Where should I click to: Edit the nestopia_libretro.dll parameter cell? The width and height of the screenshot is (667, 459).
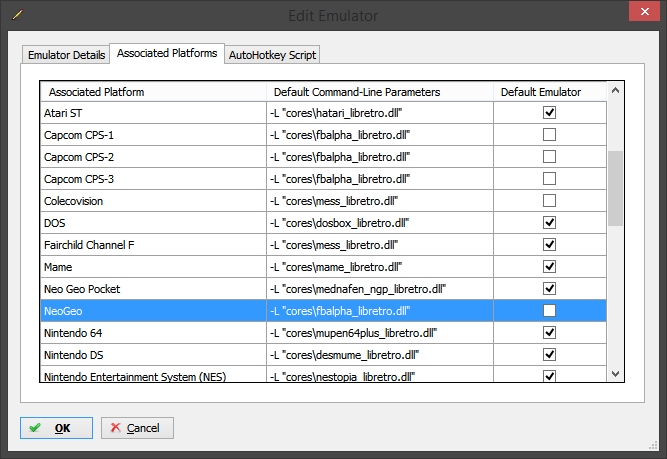(x=380, y=374)
